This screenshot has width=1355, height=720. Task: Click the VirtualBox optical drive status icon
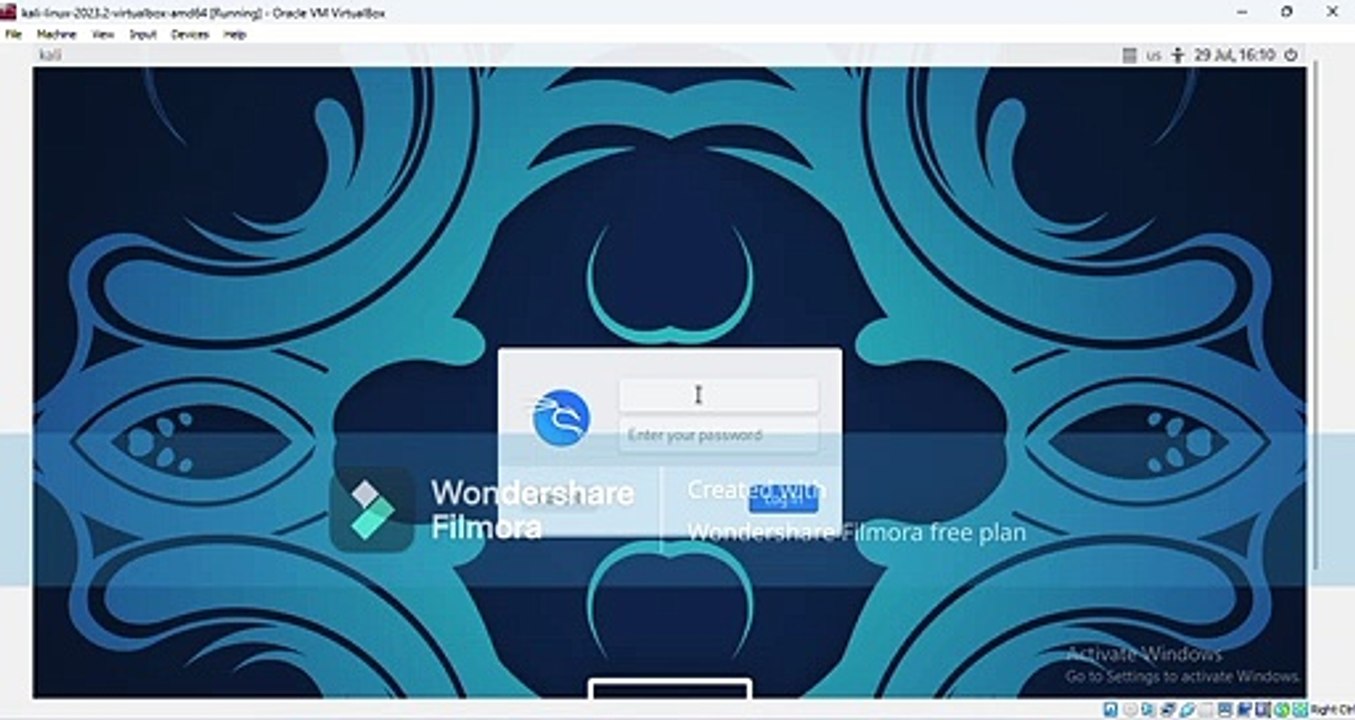pyautogui.click(x=1129, y=709)
